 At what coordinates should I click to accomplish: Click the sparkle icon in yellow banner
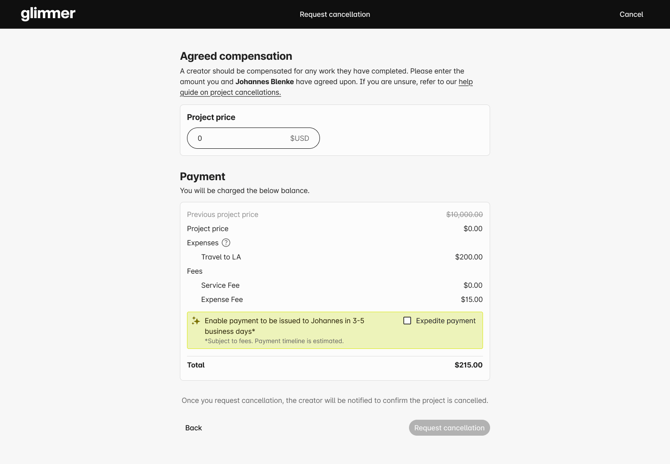pyautogui.click(x=196, y=321)
